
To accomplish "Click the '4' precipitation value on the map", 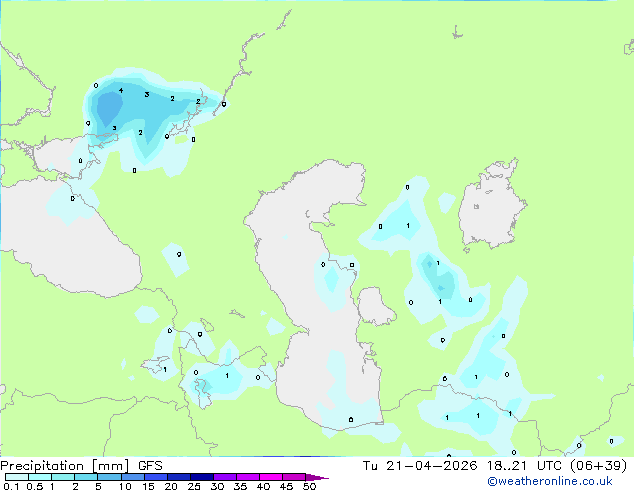I will coord(121,91).
